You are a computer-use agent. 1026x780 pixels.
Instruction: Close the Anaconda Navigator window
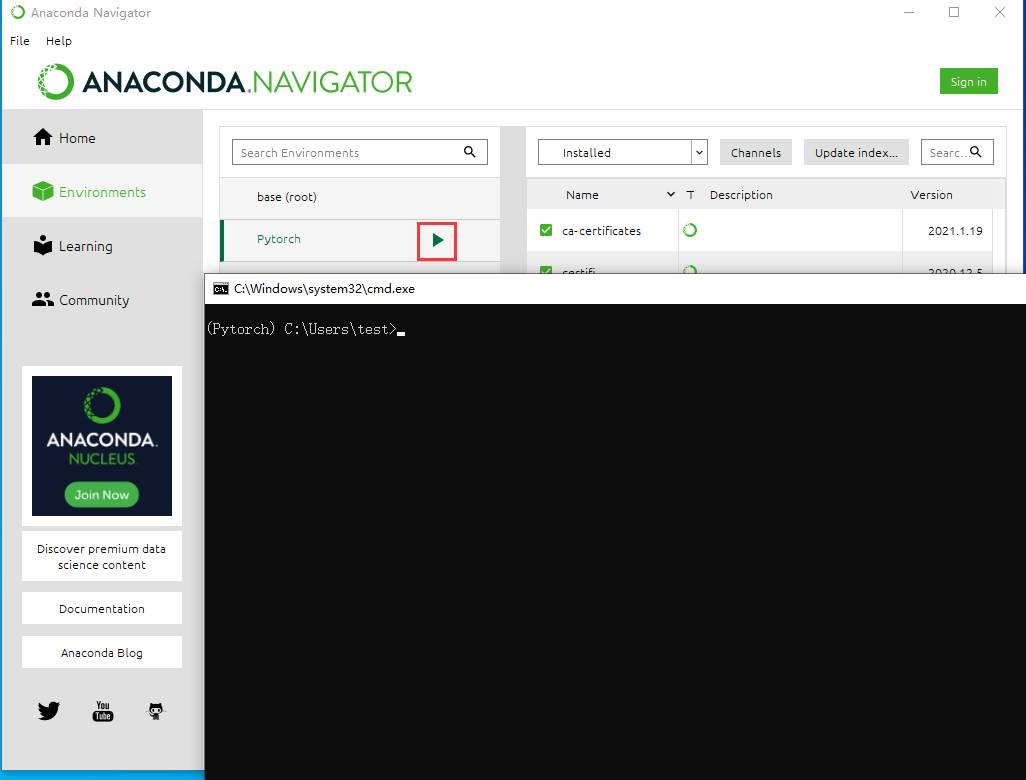coord(1000,12)
